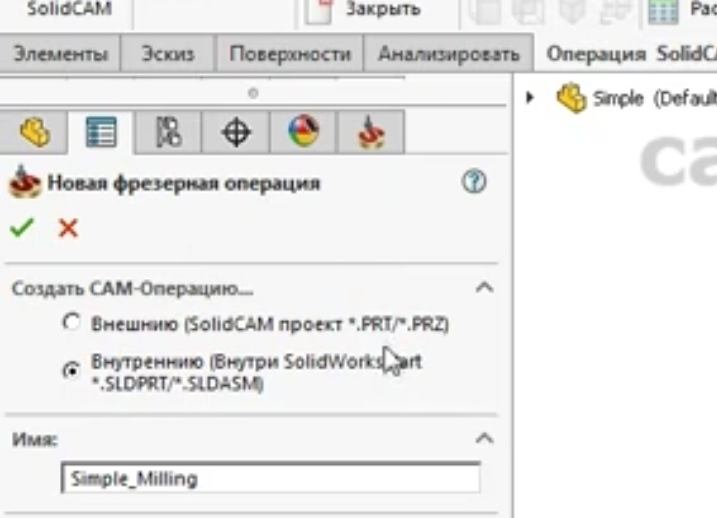
Task: Switch to the Поверхности tab
Action: pos(290,54)
